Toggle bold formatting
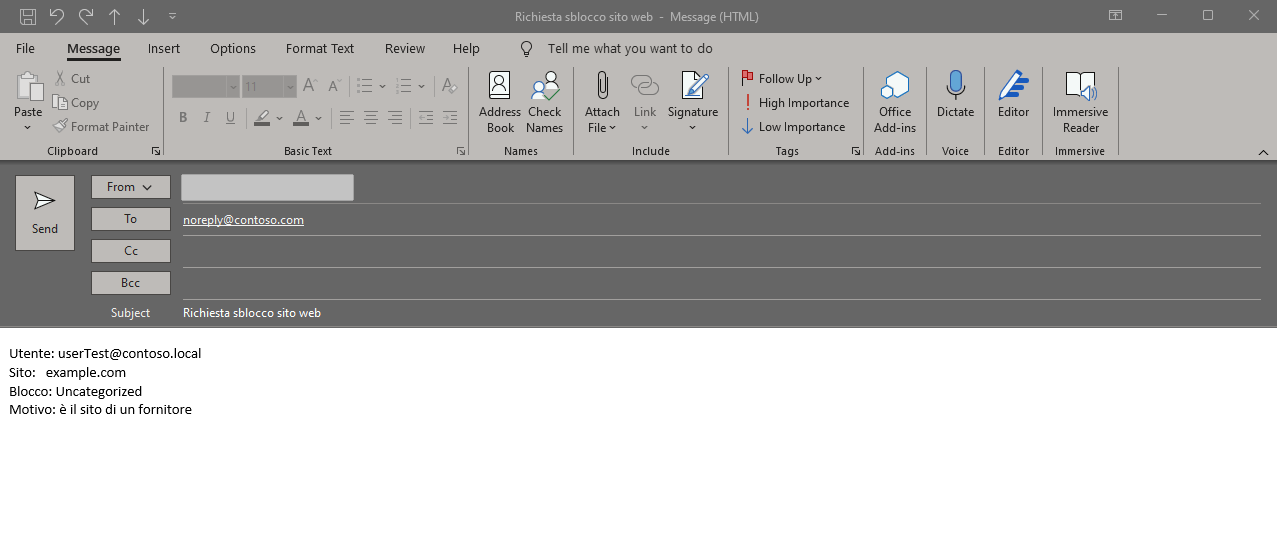The height and width of the screenshot is (549, 1277). [x=183, y=118]
